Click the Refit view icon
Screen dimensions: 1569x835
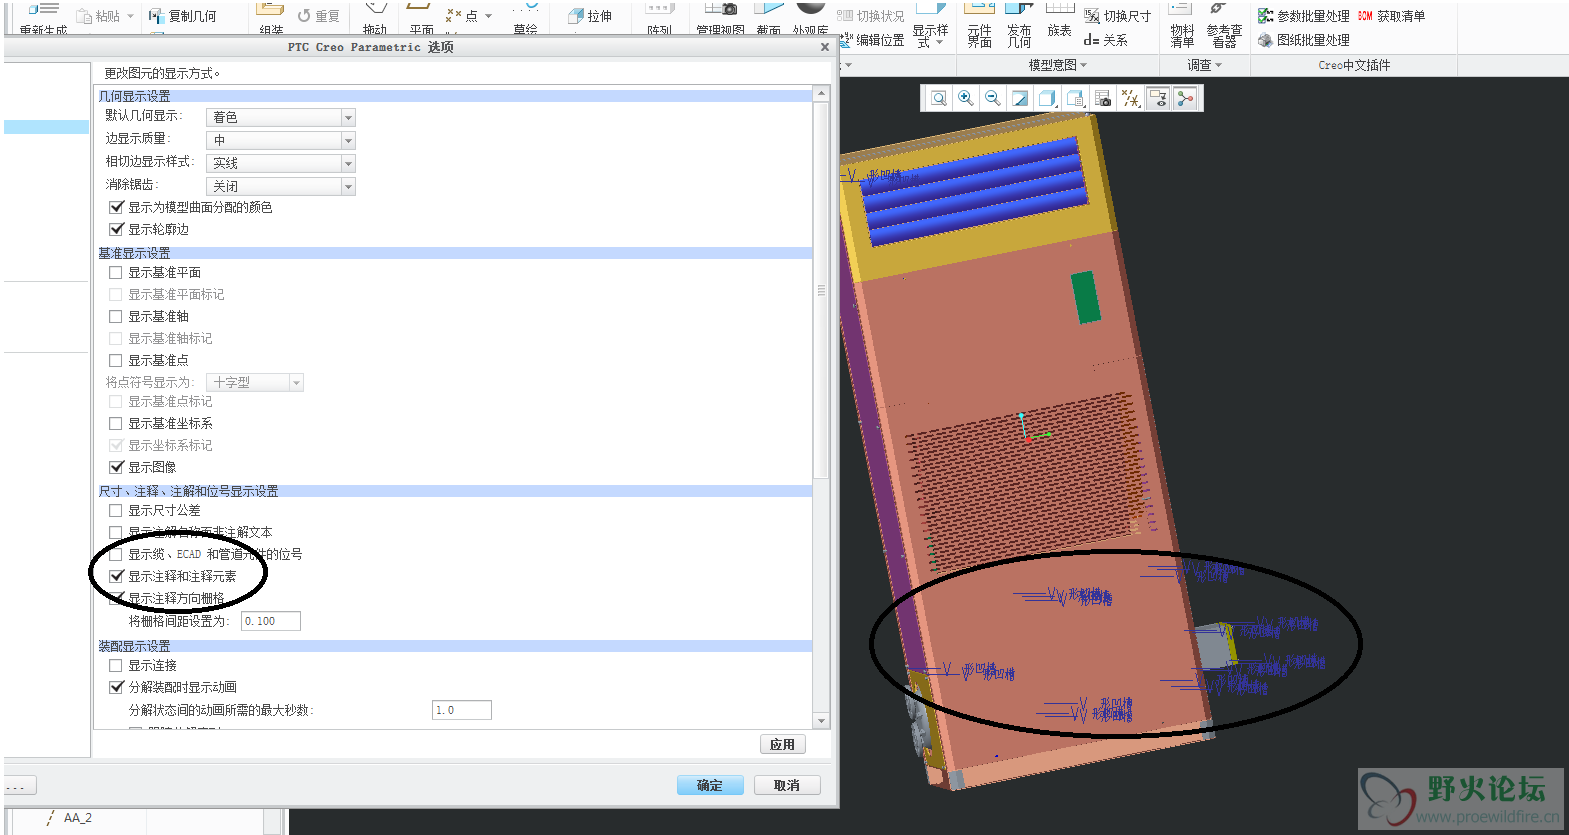click(x=939, y=98)
